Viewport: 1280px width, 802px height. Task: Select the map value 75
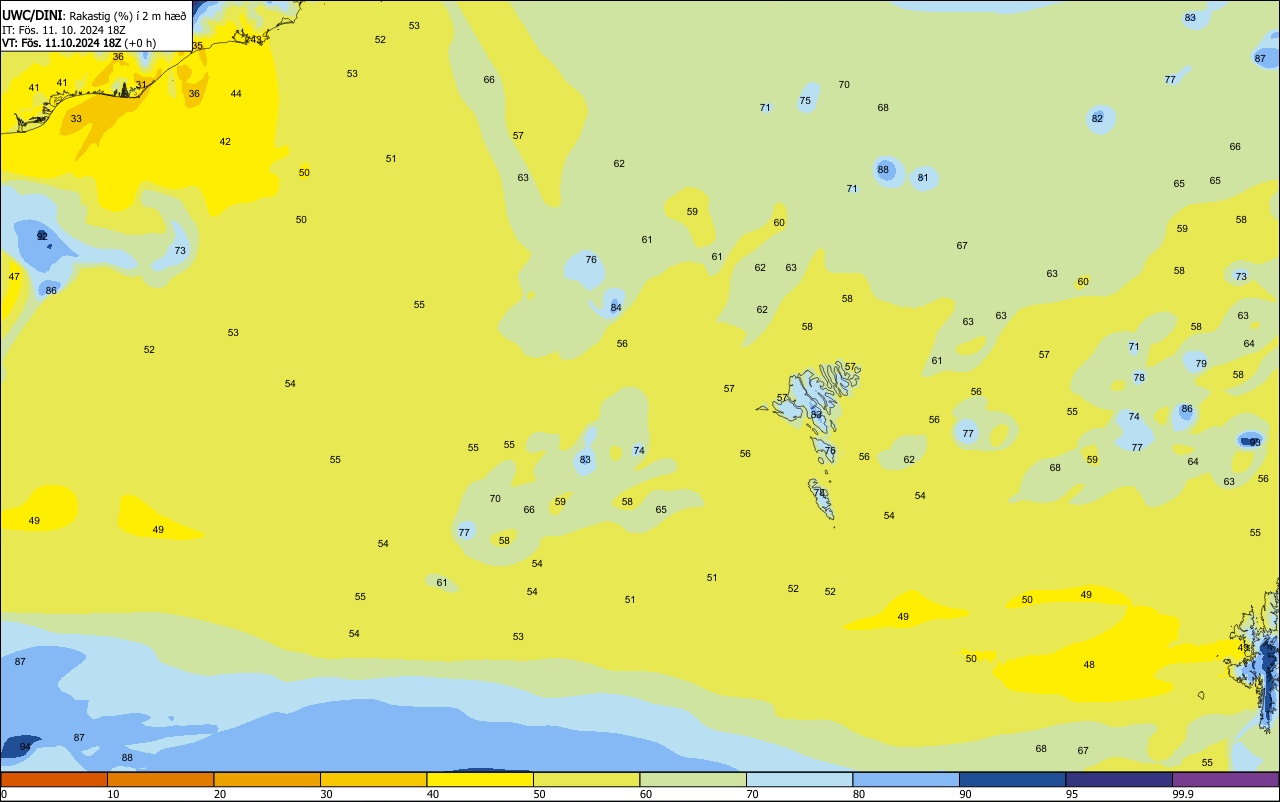[x=805, y=101]
